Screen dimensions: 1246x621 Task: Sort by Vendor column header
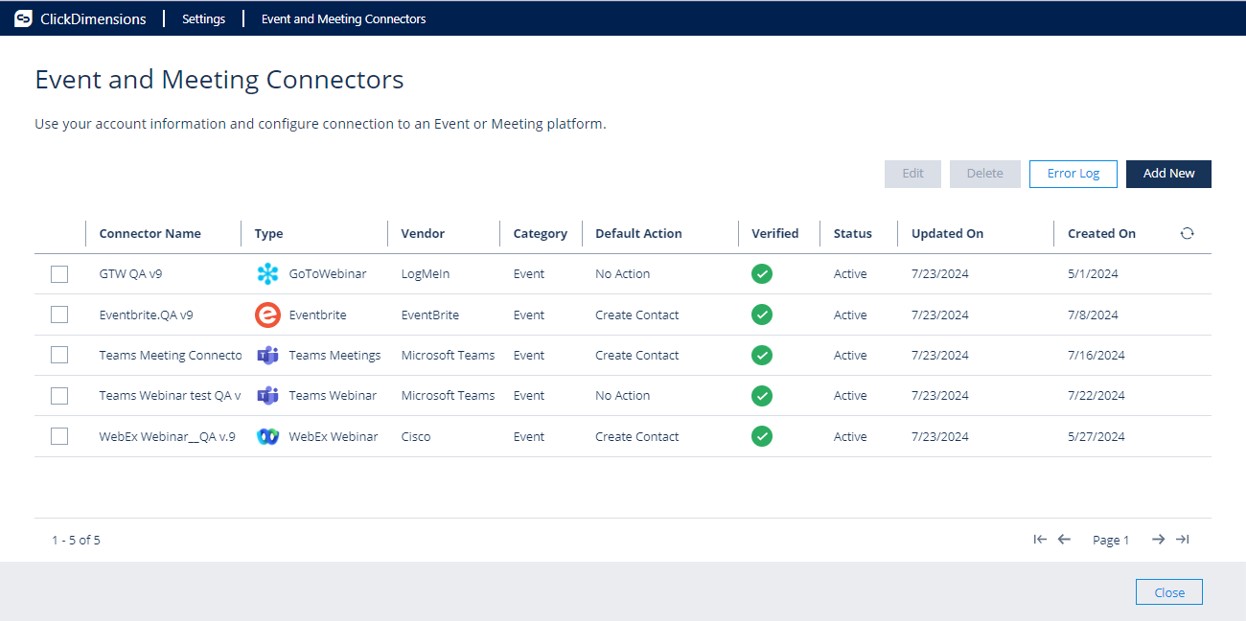(x=423, y=234)
